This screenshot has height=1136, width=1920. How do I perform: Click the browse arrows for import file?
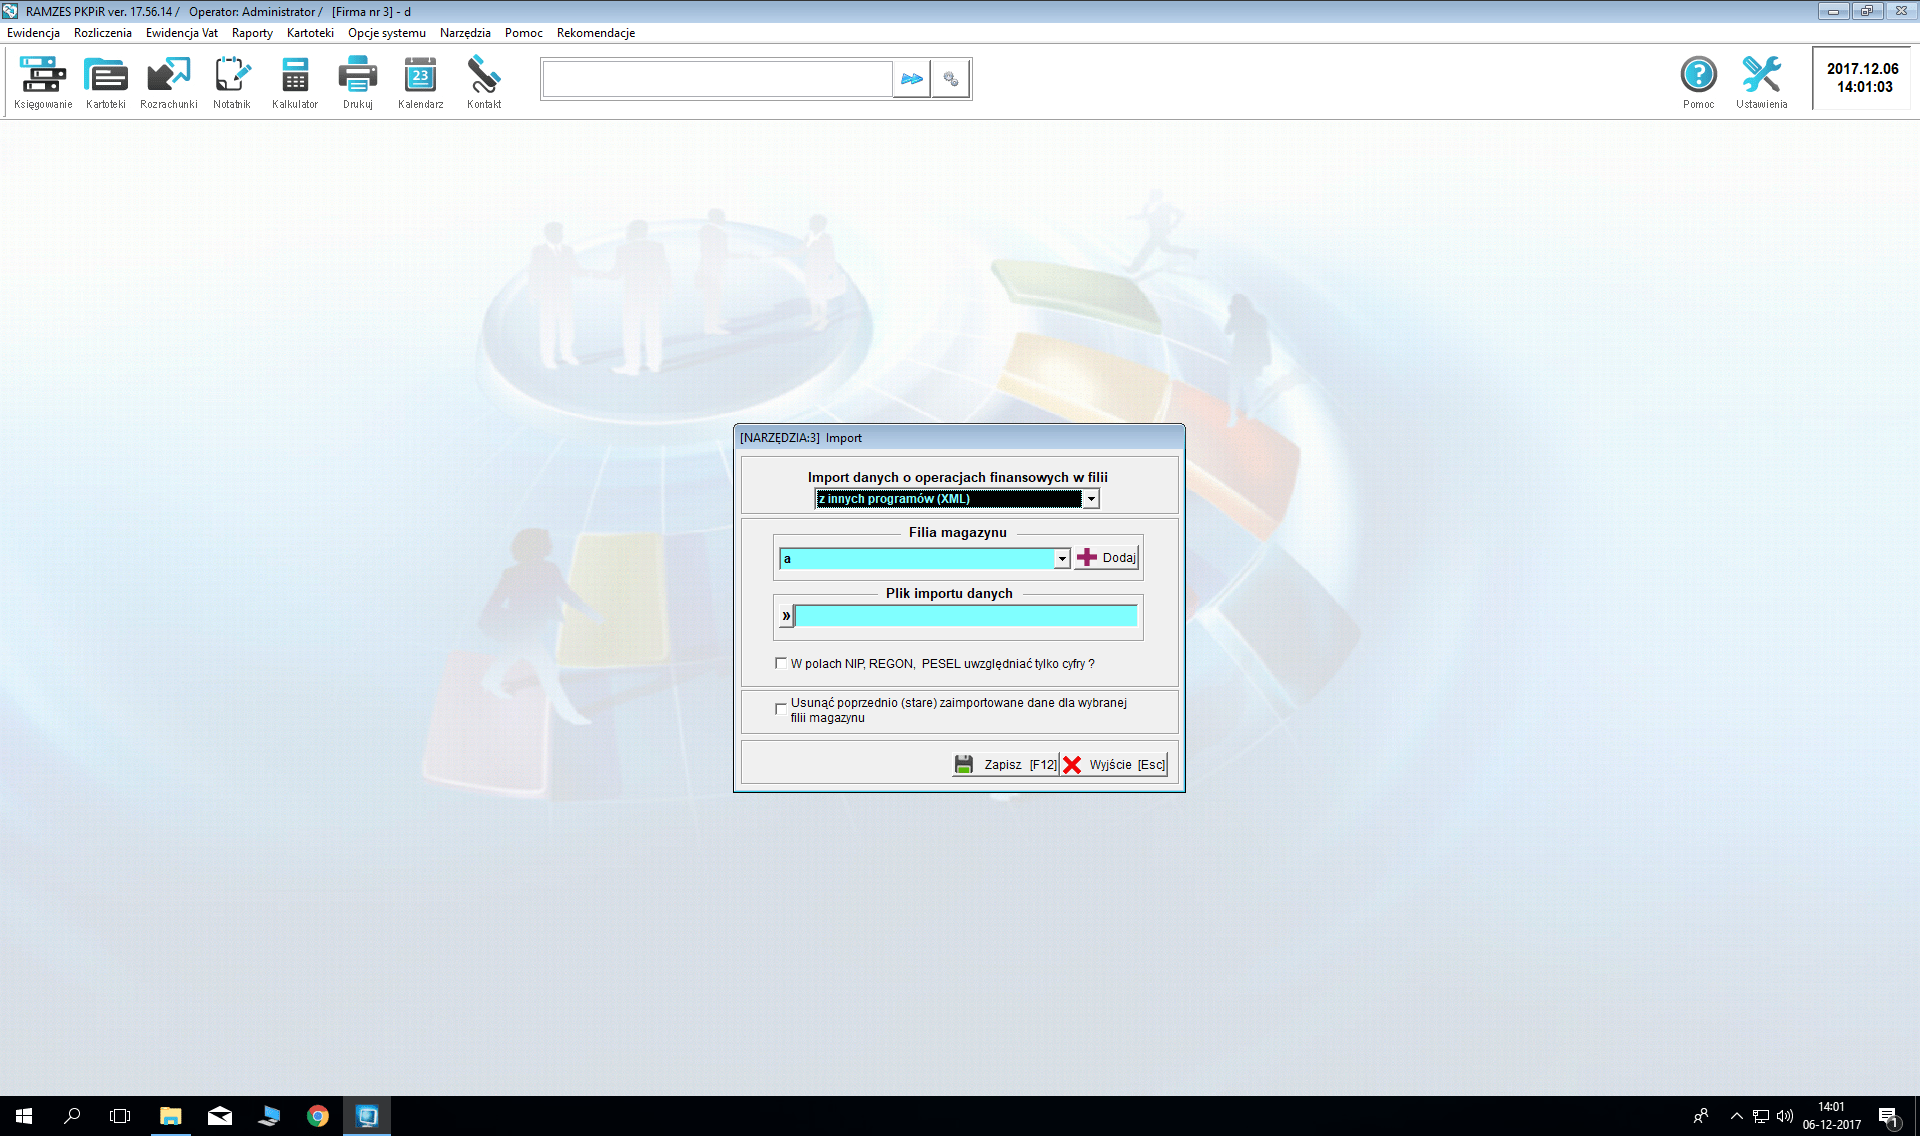[786, 616]
